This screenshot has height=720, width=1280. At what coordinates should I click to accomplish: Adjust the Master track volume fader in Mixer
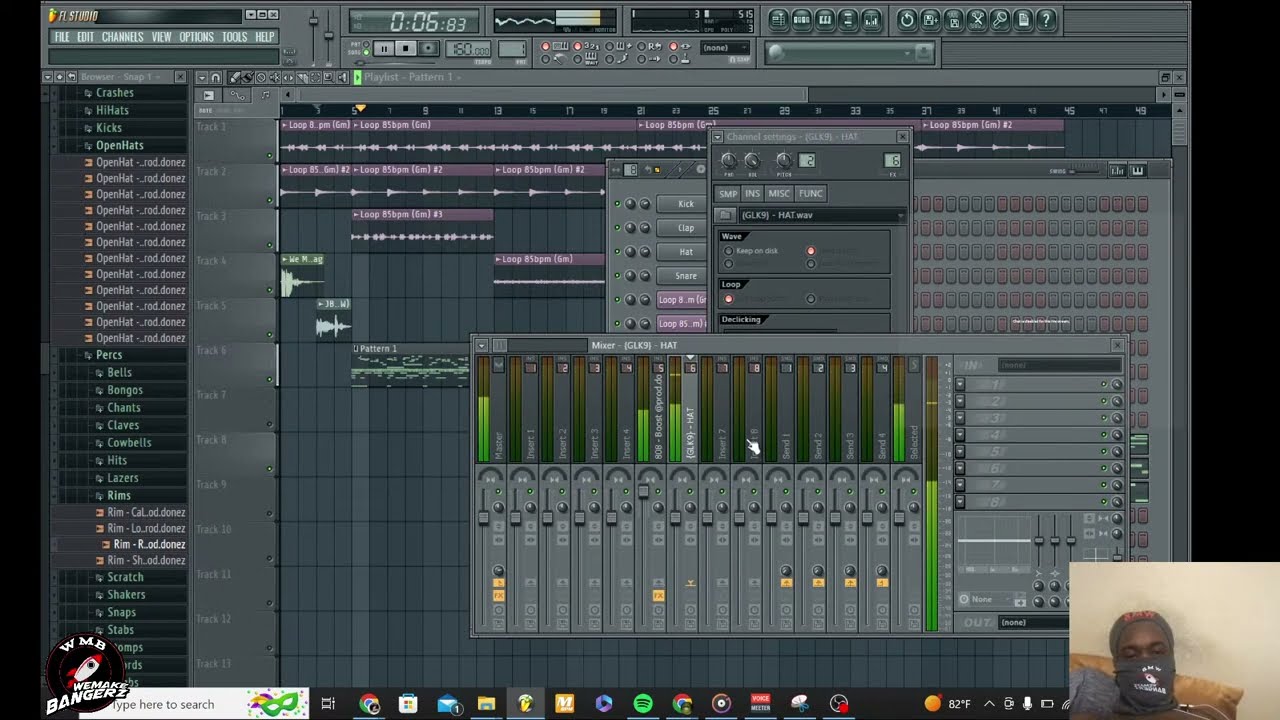point(483,517)
